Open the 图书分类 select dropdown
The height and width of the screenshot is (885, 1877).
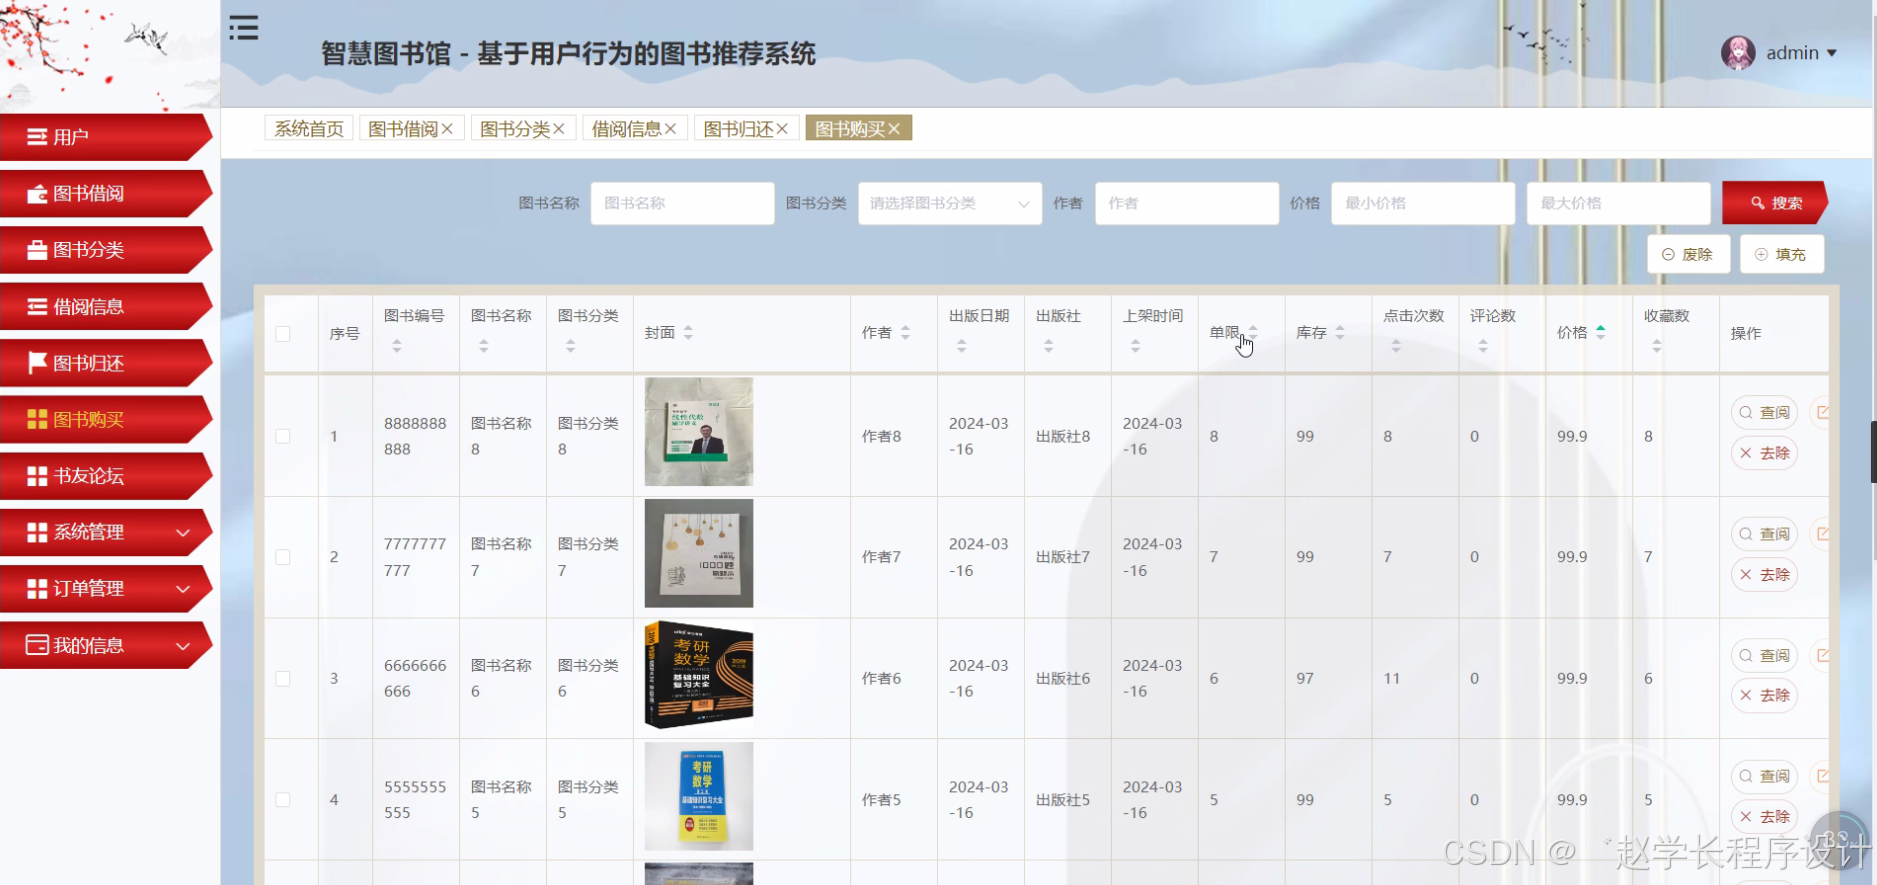point(950,203)
